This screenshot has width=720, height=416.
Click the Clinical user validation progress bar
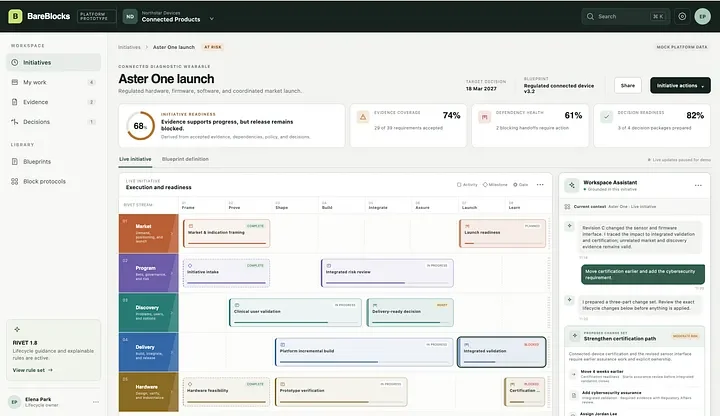click(295, 322)
